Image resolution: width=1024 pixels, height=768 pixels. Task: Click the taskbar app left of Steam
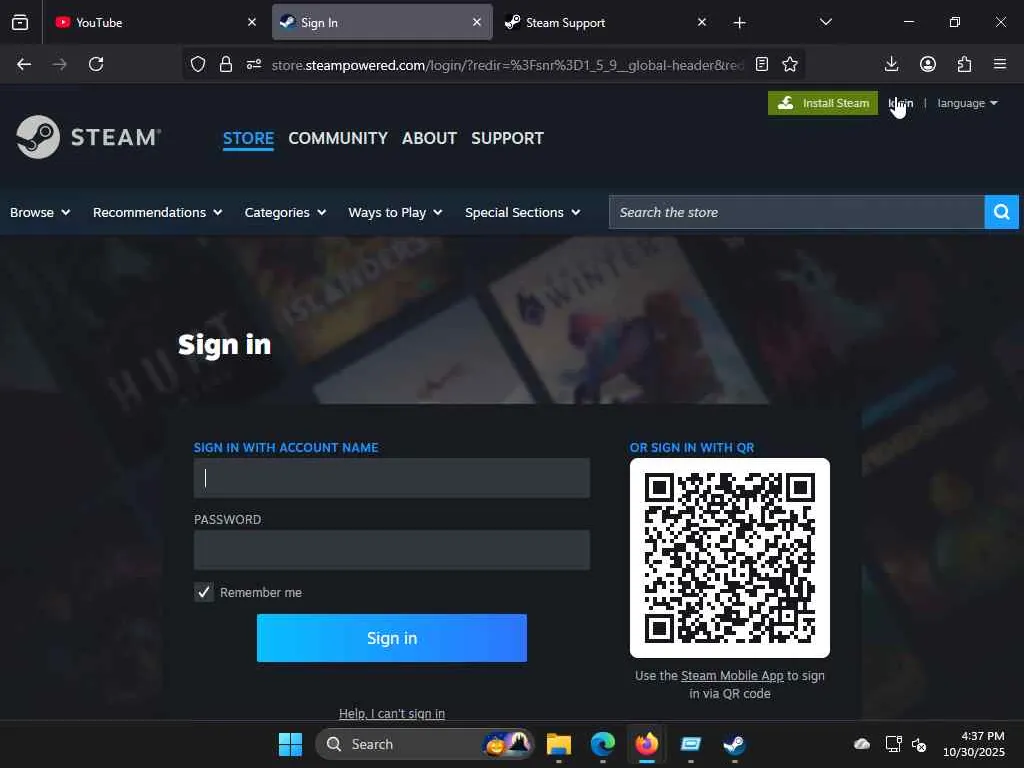coord(690,744)
